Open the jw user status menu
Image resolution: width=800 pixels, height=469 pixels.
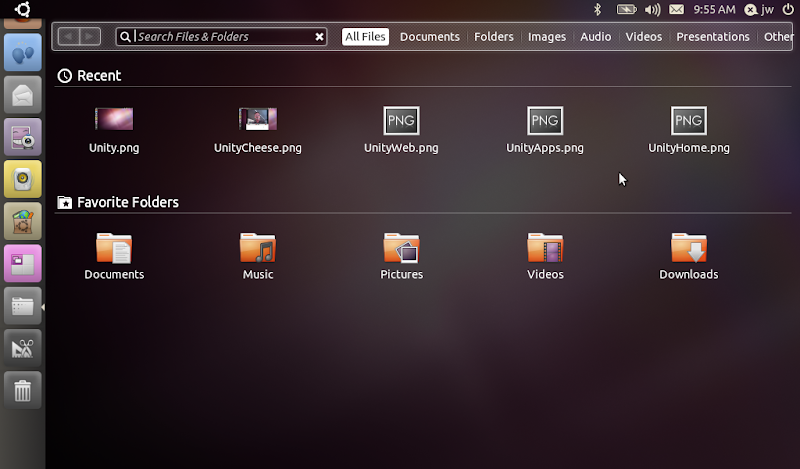[x=759, y=9]
